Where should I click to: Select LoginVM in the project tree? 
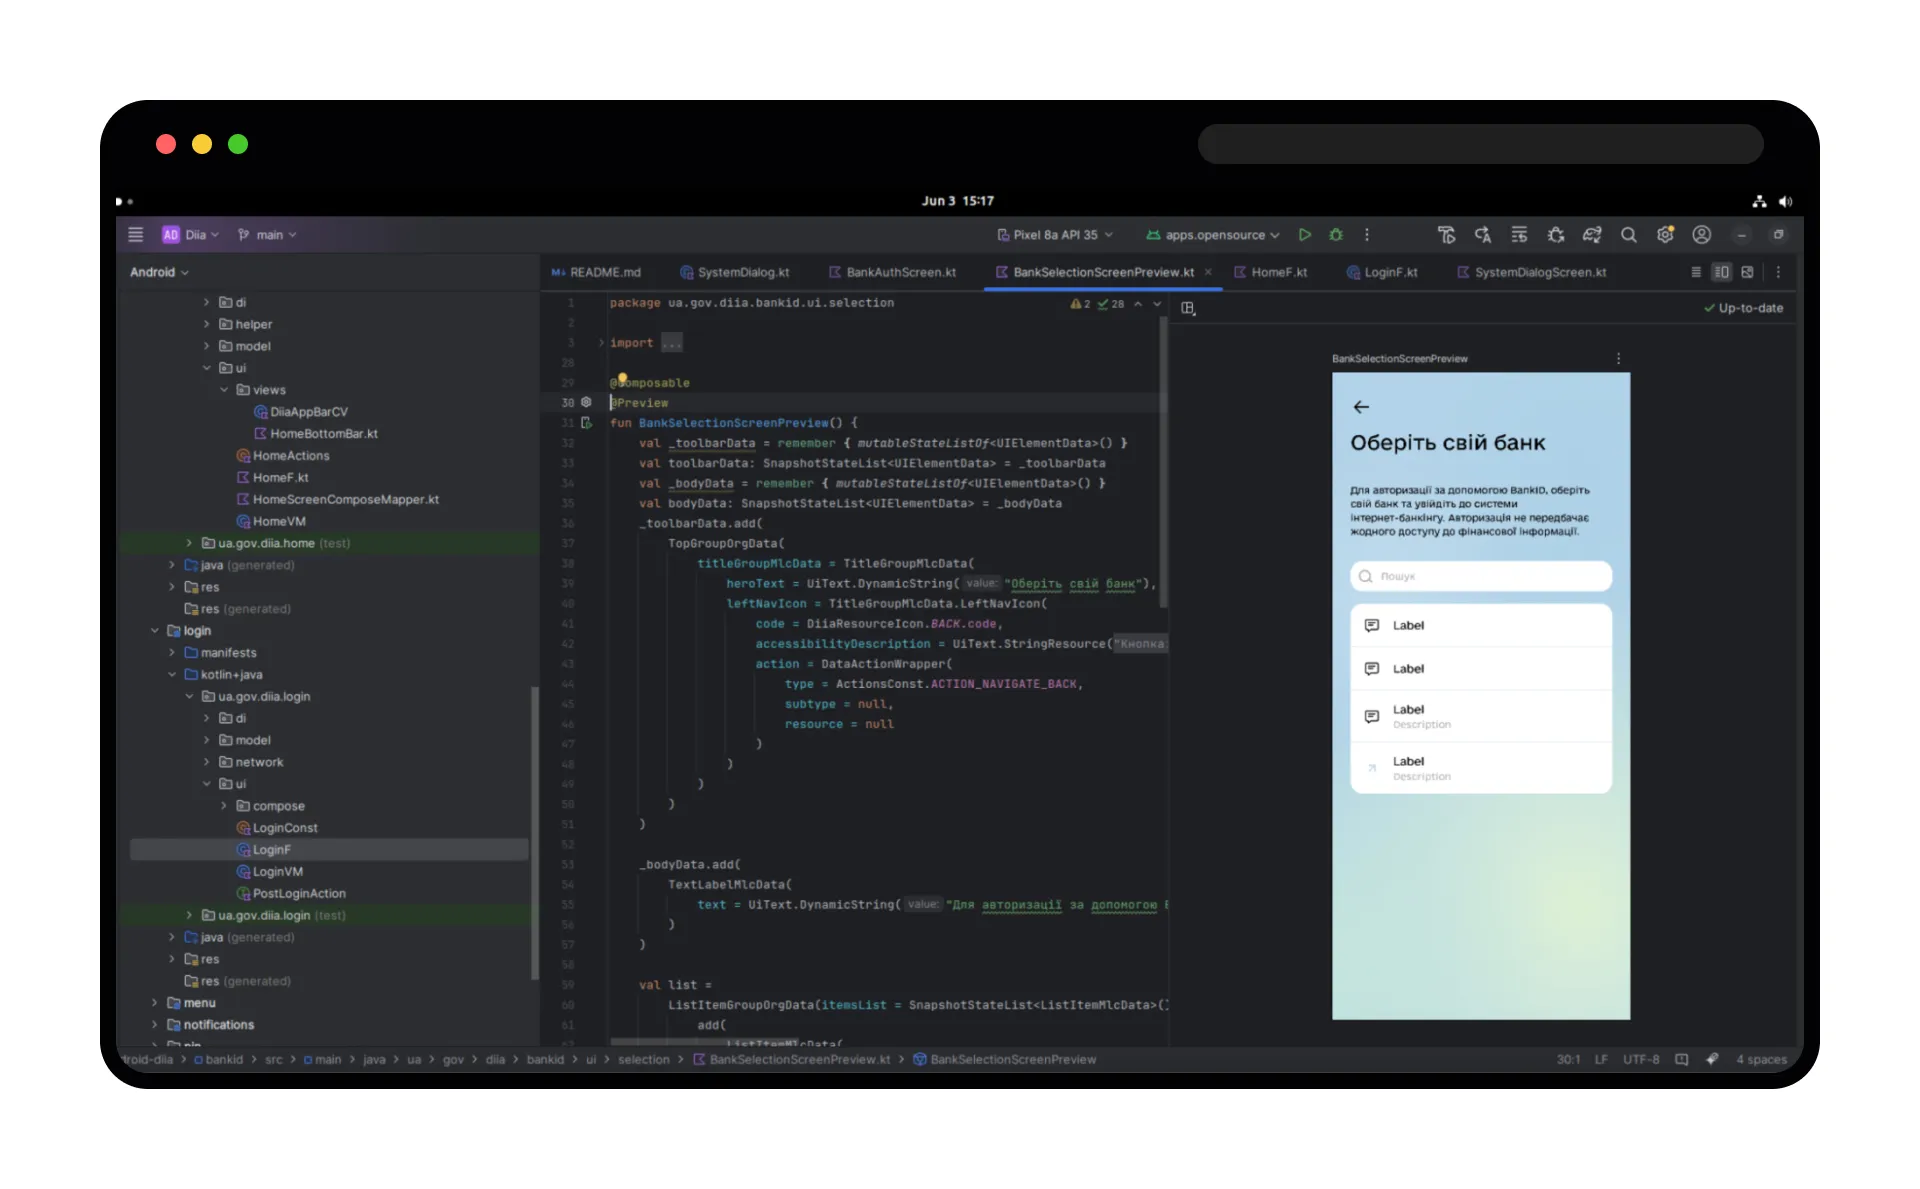tap(277, 872)
